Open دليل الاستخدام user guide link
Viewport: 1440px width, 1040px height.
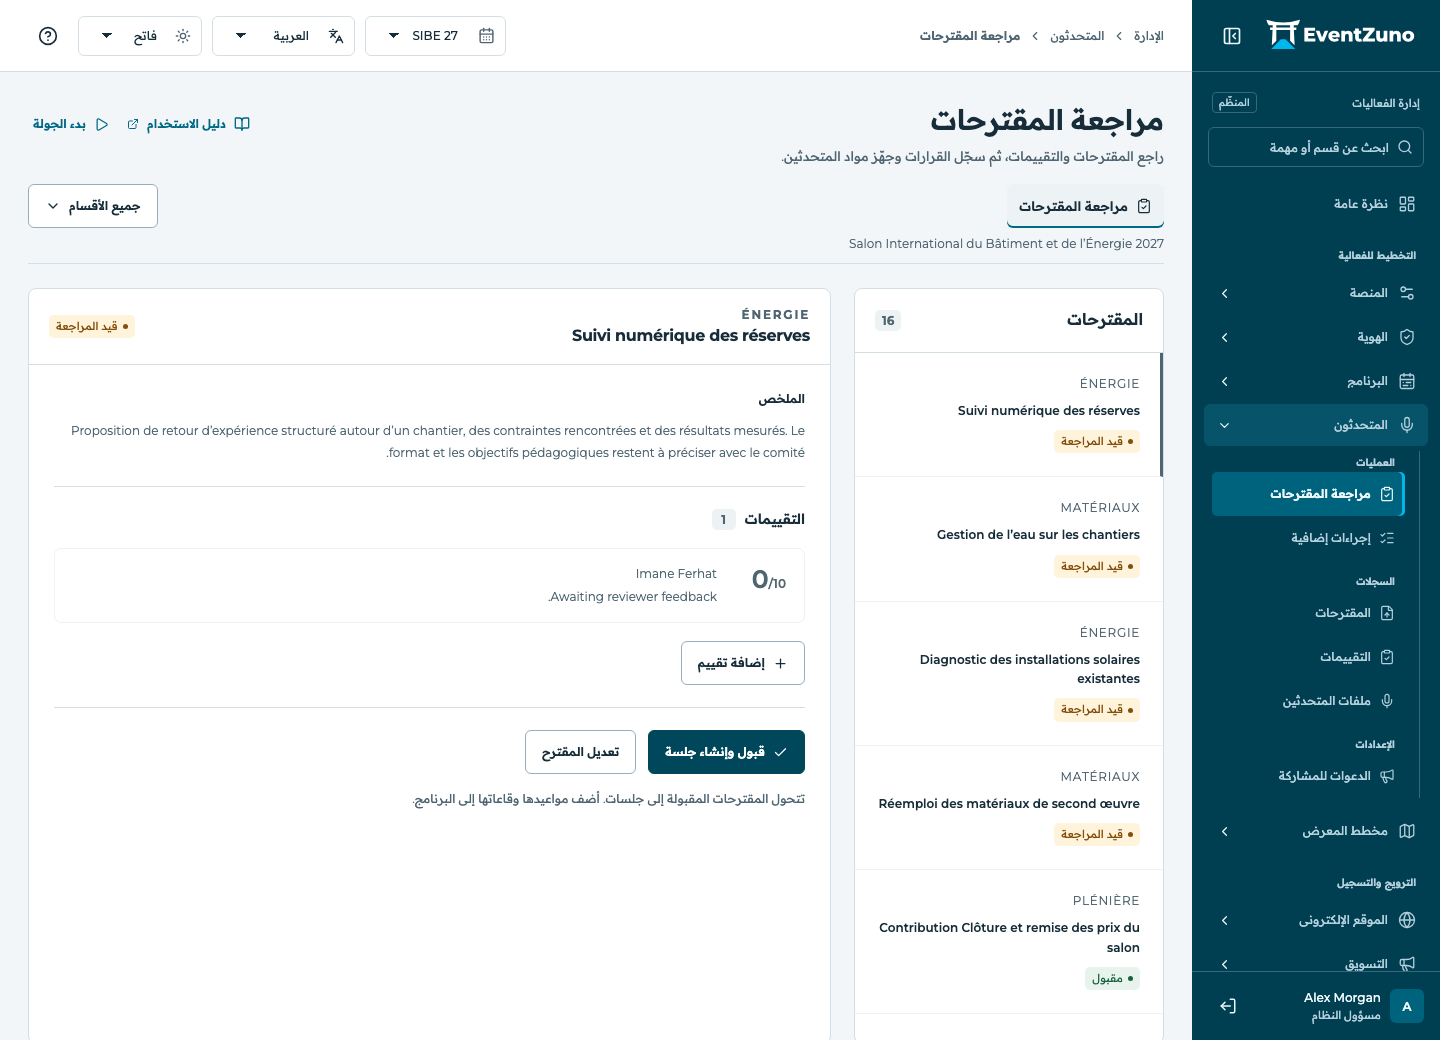[188, 124]
